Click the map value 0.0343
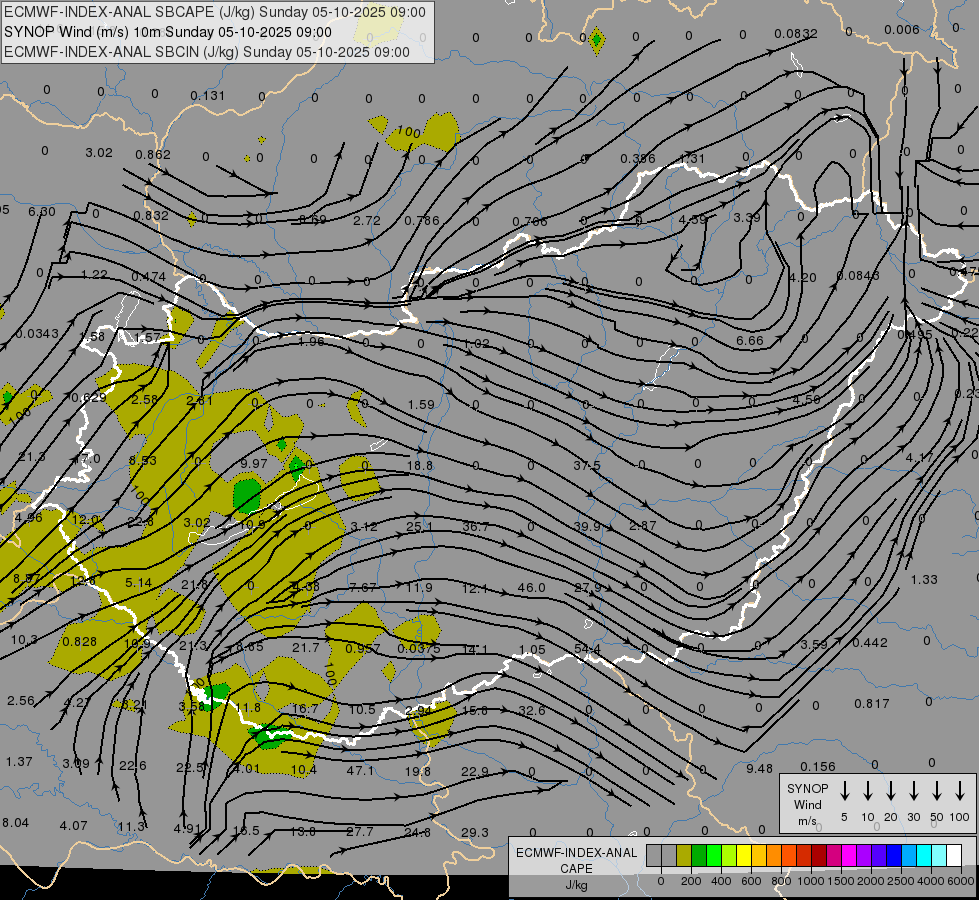The width and height of the screenshot is (979, 900). (x=37, y=334)
